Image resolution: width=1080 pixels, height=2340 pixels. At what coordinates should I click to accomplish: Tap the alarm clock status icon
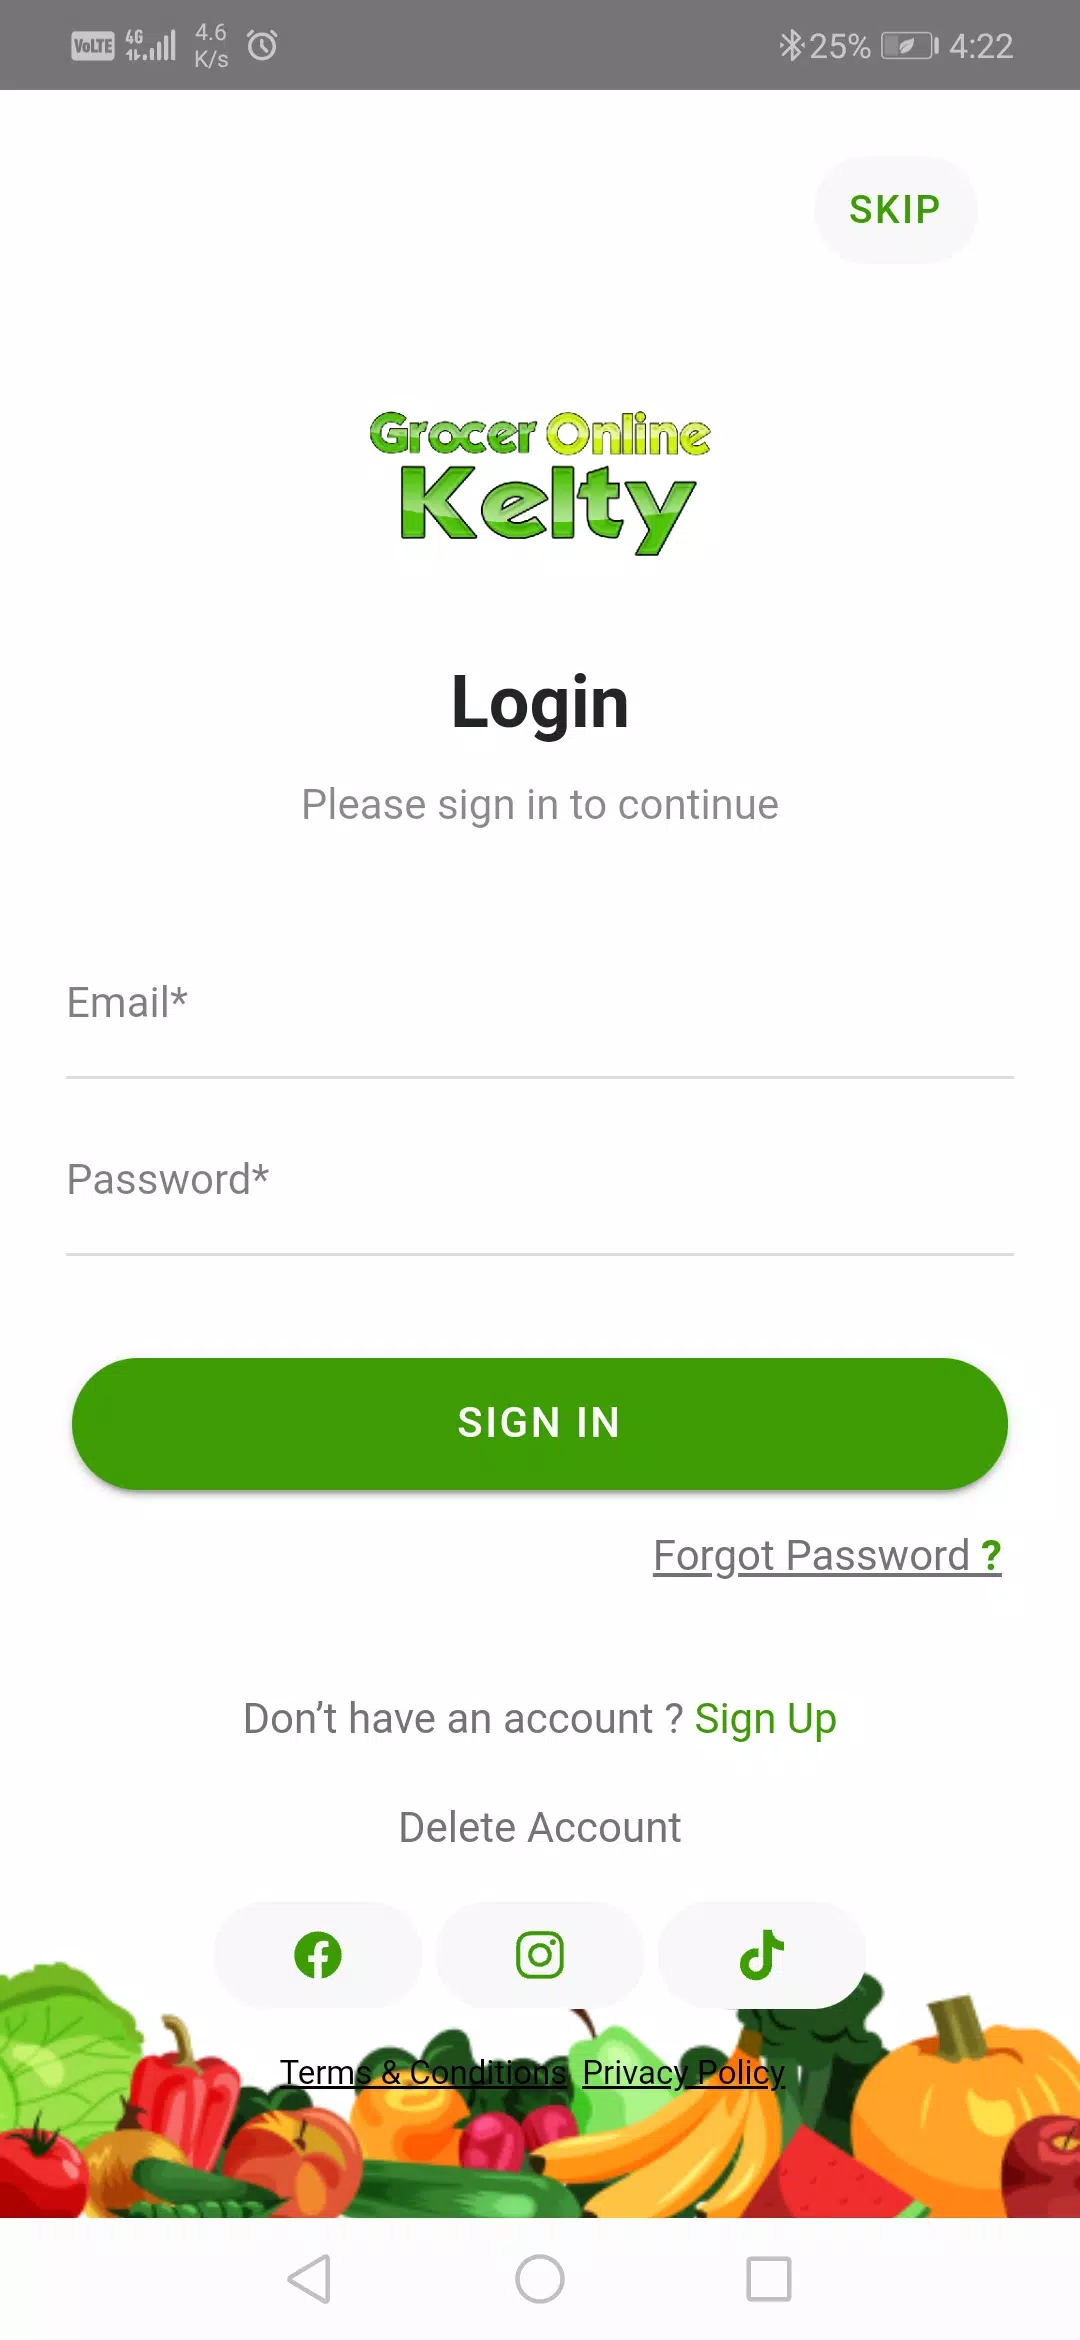pos(262,45)
